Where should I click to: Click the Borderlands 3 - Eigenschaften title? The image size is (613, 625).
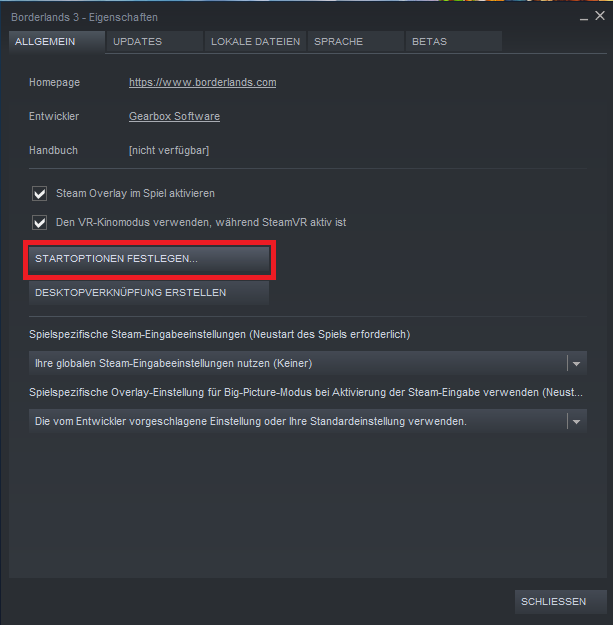(x=84, y=18)
